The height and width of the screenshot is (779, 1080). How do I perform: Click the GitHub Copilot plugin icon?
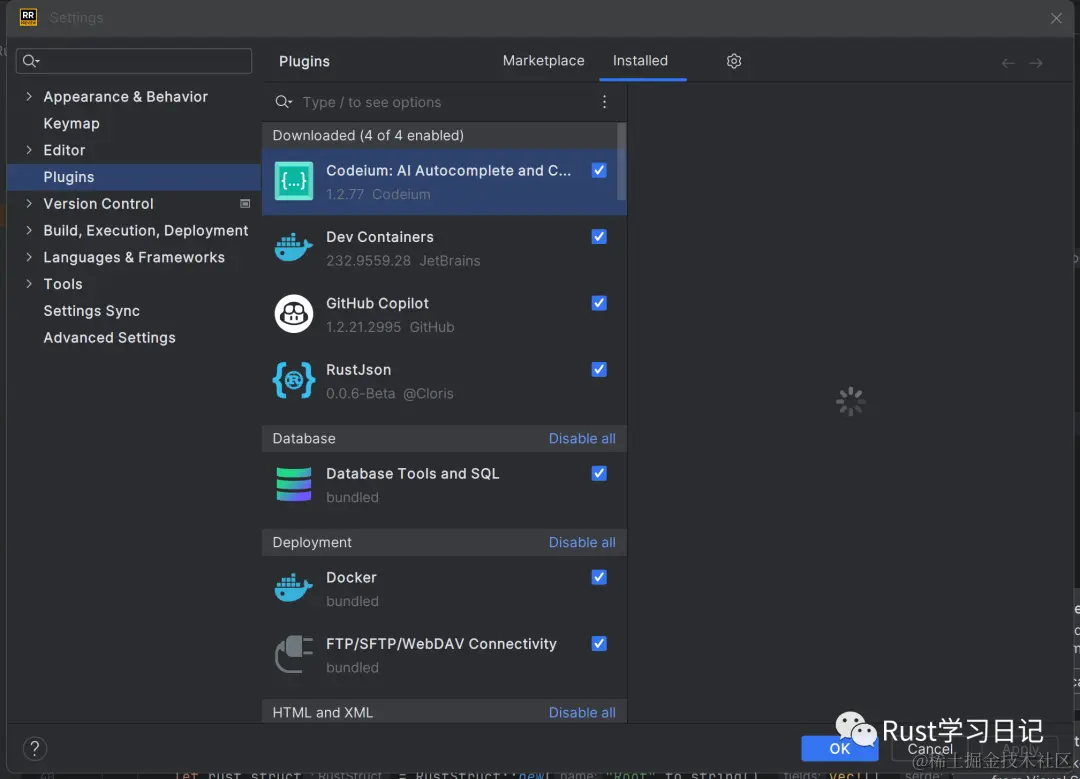(x=293, y=314)
